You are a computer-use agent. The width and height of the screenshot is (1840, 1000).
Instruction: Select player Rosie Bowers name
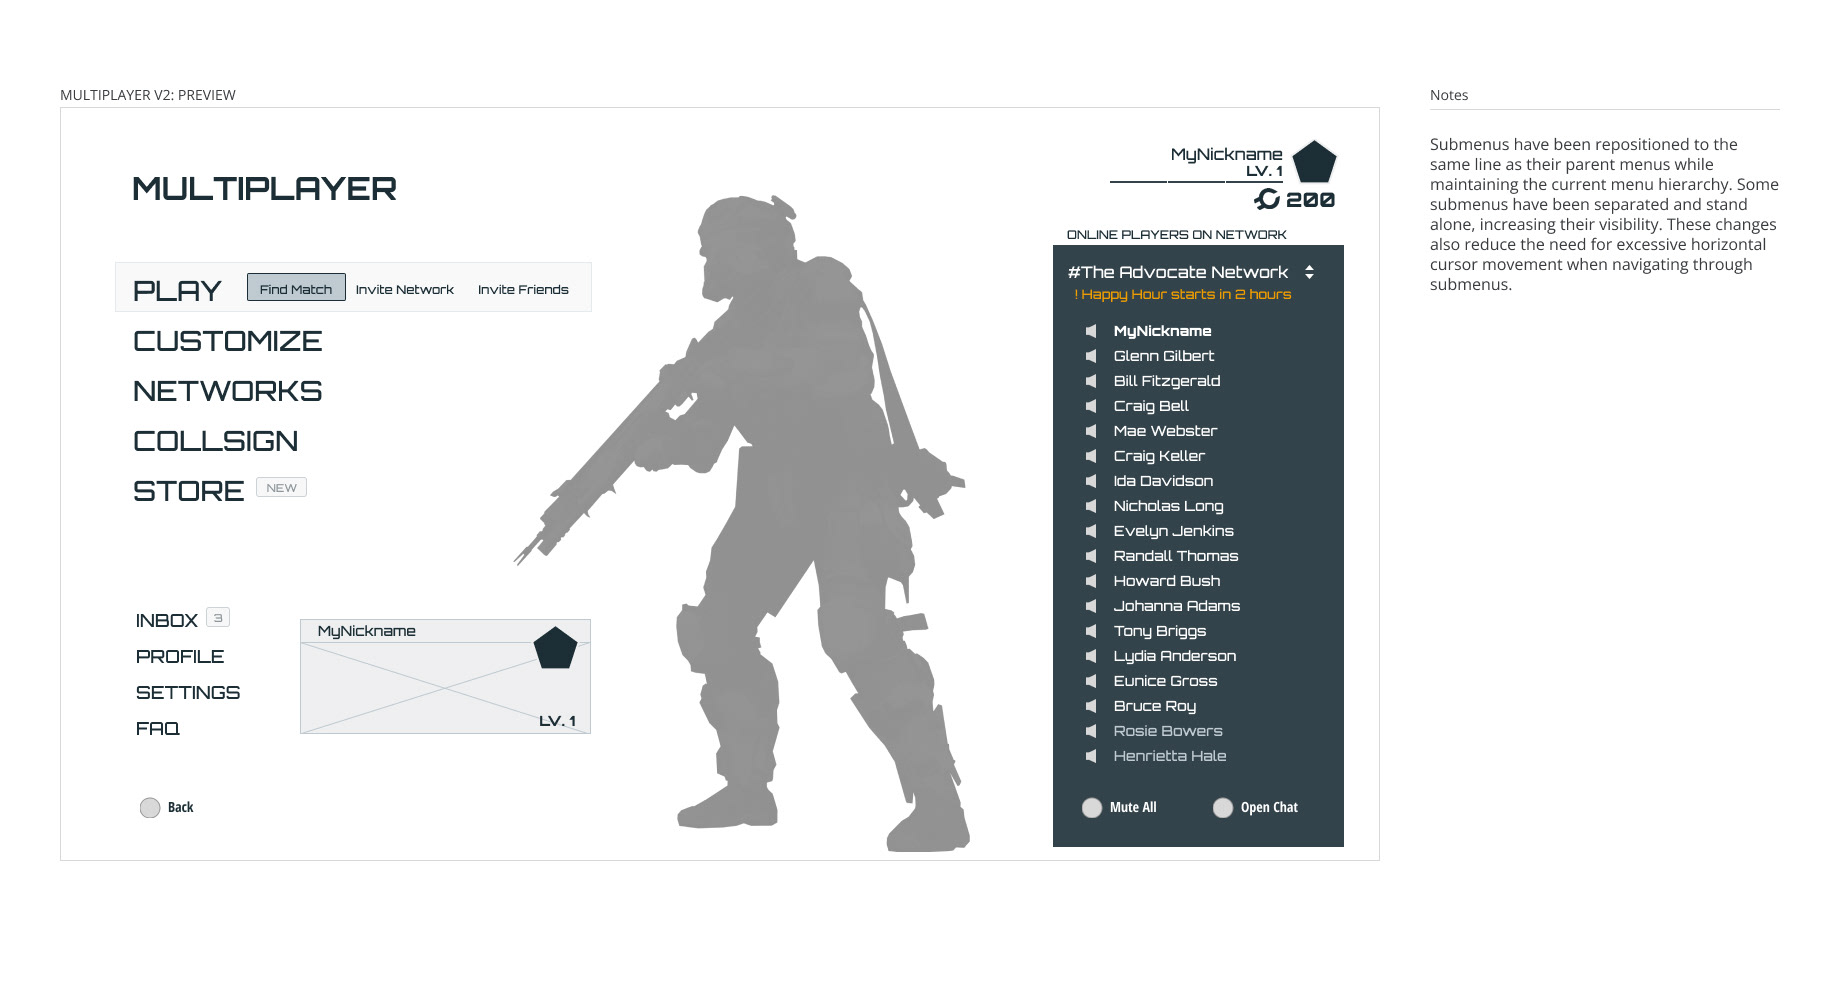click(x=1168, y=731)
